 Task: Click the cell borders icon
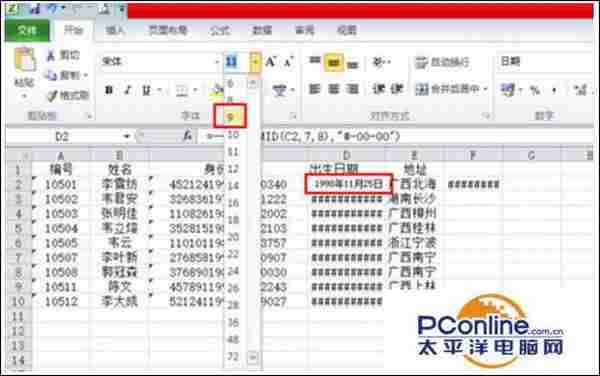coord(181,91)
